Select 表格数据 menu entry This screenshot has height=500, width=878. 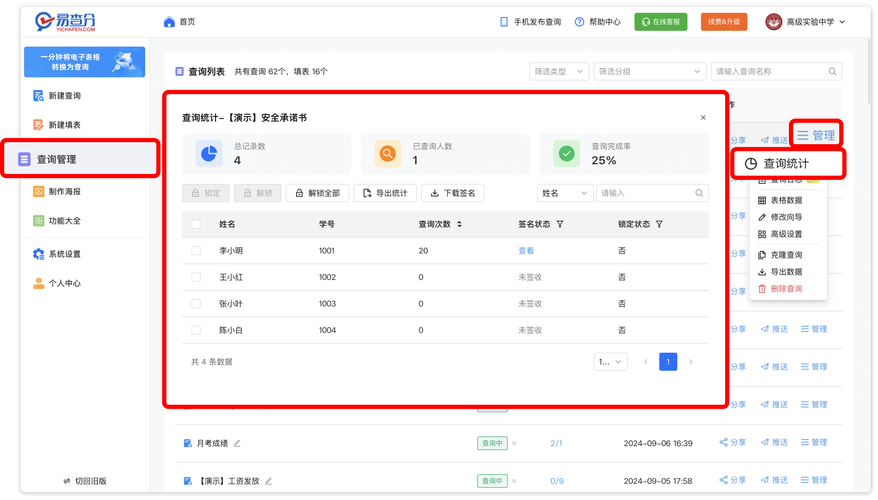781,200
